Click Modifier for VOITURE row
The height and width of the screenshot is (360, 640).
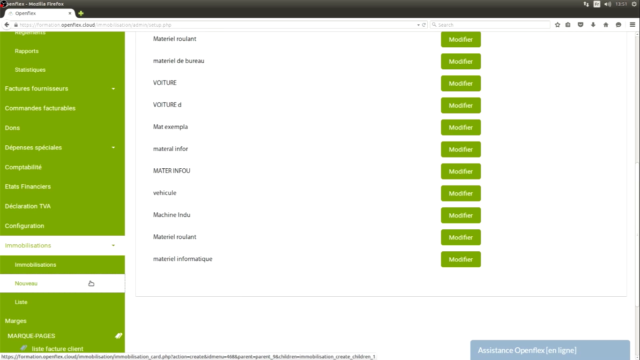[460, 84]
